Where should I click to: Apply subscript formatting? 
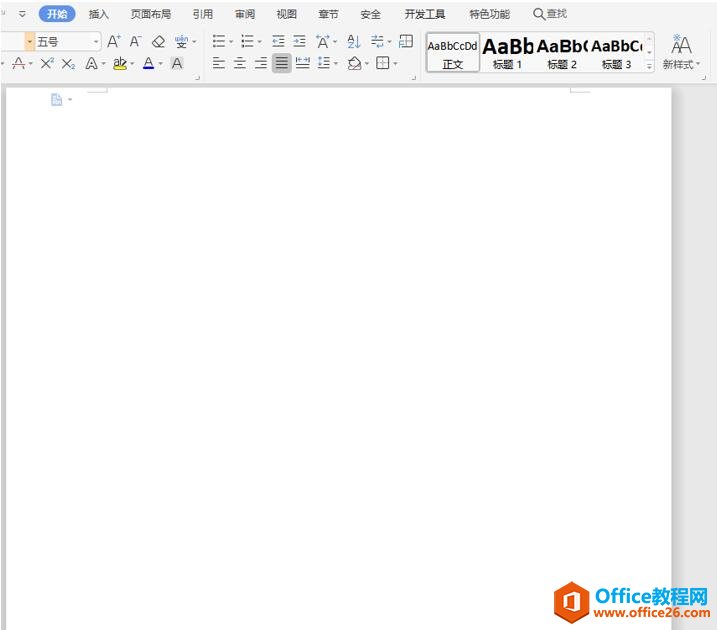[x=68, y=63]
